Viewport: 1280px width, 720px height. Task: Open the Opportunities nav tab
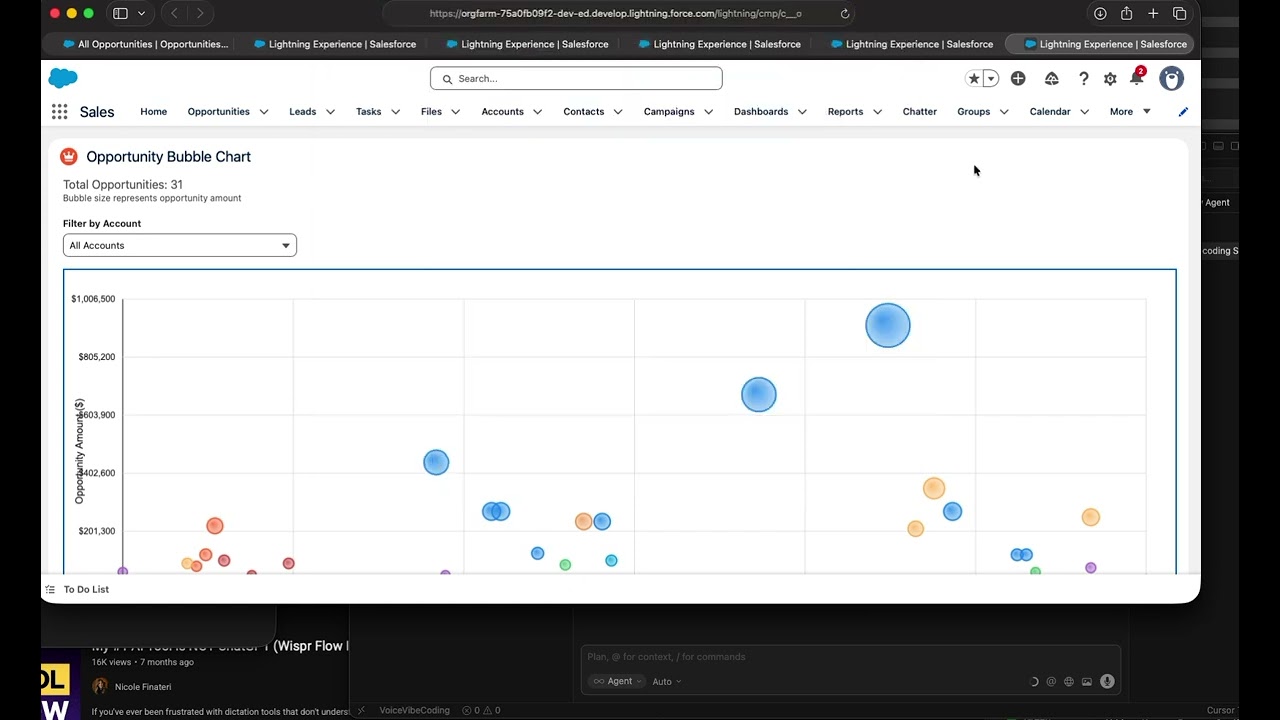pos(219,112)
